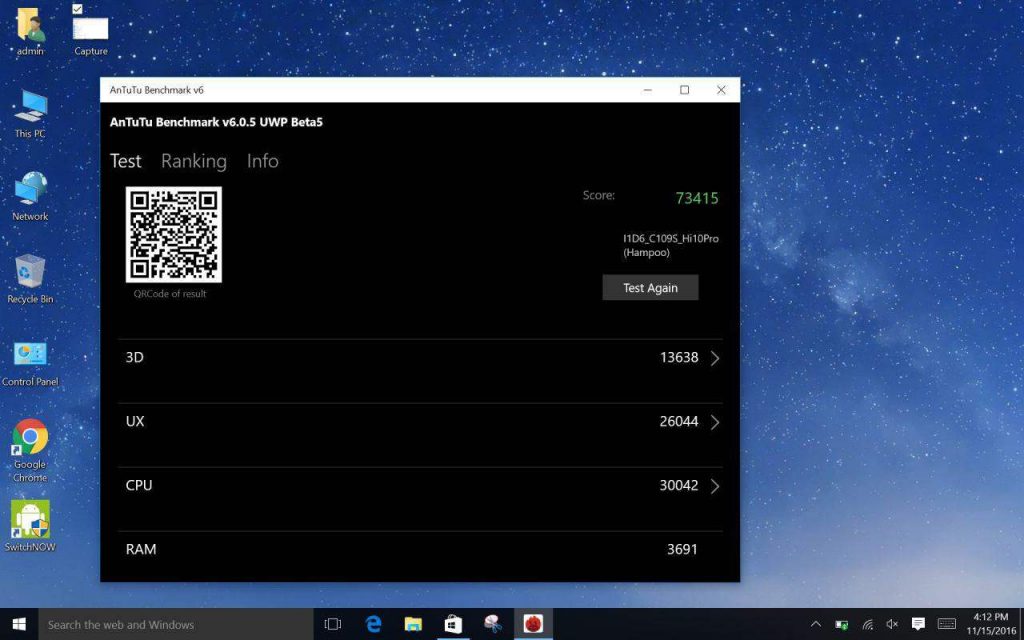Open File Explorer from the taskbar
Viewport: 1024px width, 640px height.
click(x=413, y=624)
